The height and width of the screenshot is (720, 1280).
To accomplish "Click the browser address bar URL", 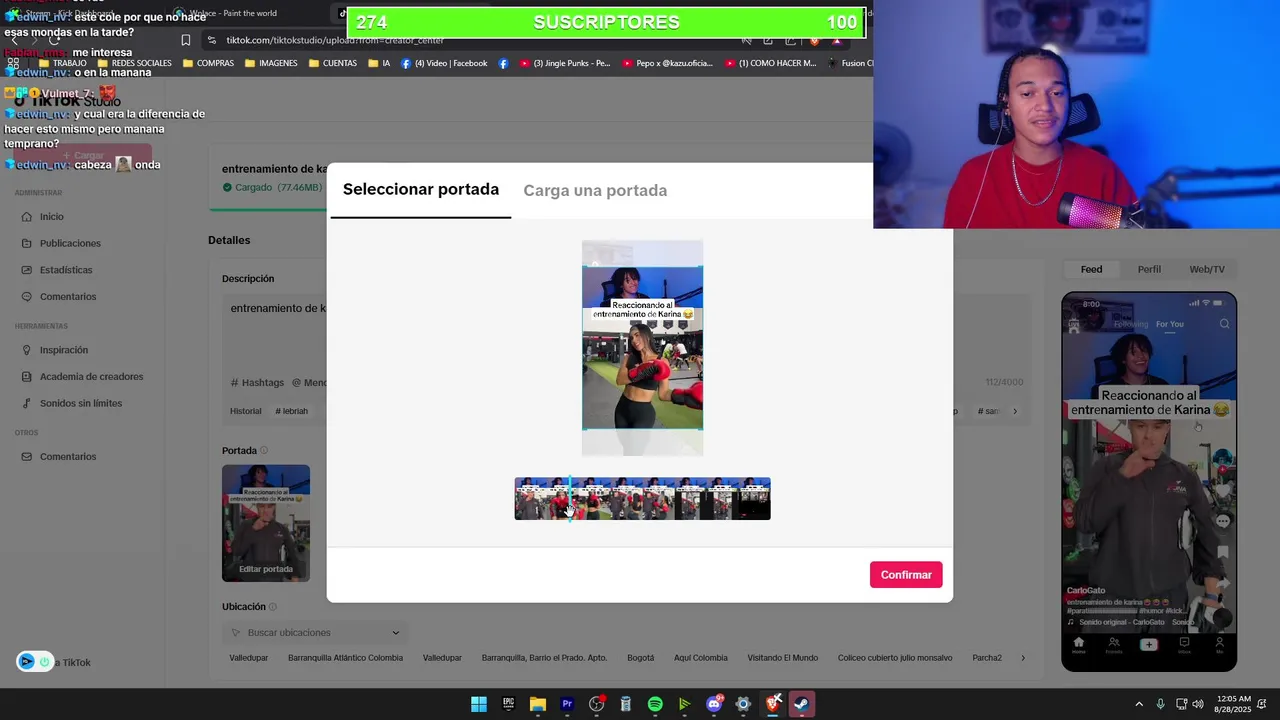I will (x=334, y=40).
